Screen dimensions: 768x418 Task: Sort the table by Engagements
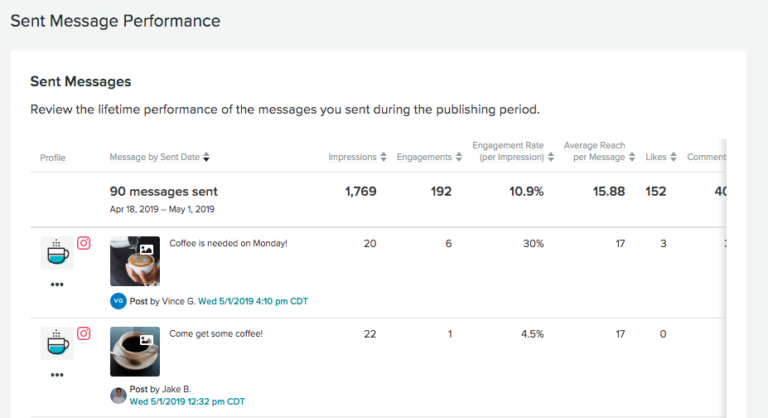[429, 157]
